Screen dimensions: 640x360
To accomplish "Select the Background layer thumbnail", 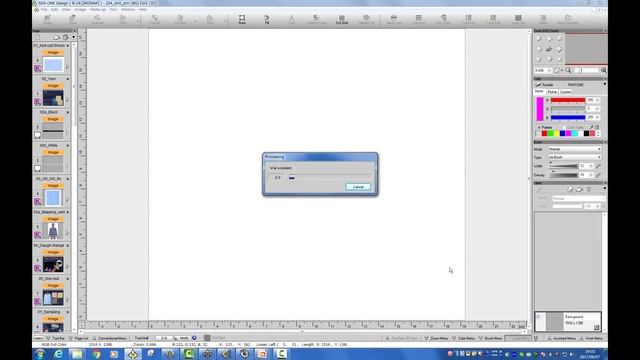I will click(x=554, y=321).
